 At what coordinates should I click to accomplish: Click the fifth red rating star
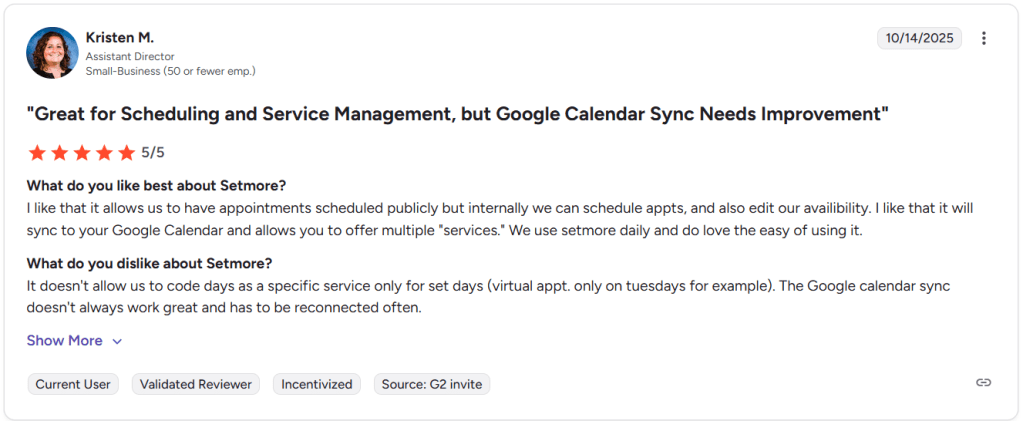126,153
